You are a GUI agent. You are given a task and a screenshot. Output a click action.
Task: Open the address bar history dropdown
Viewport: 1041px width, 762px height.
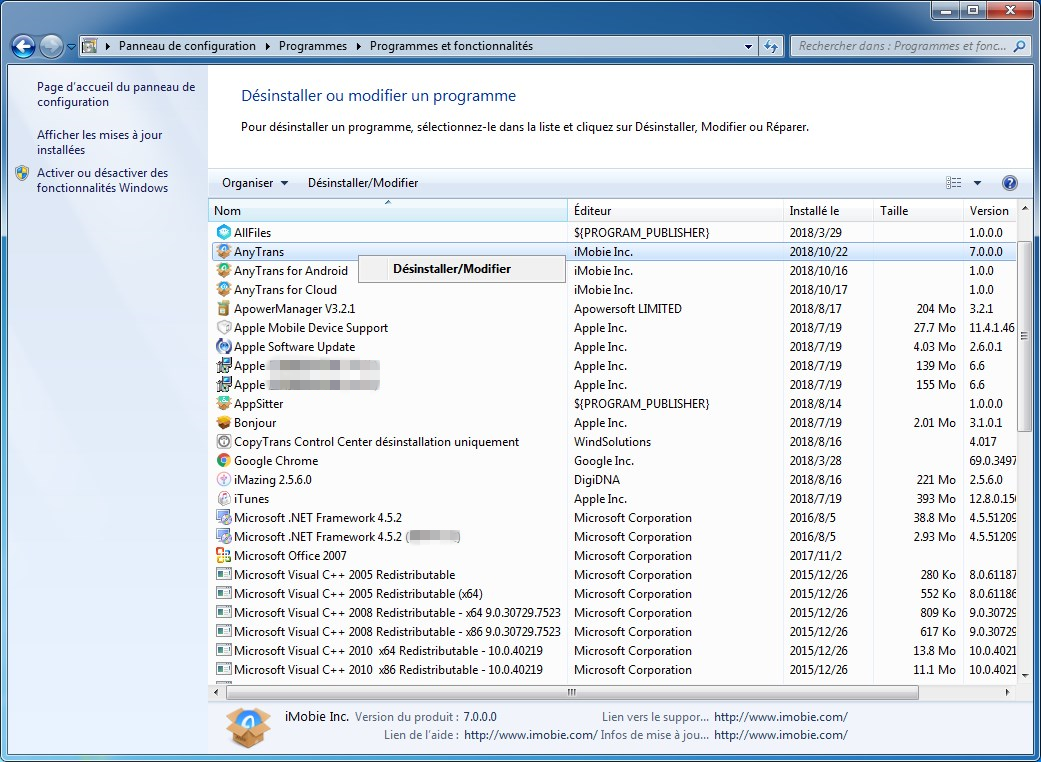pos(748,46)
